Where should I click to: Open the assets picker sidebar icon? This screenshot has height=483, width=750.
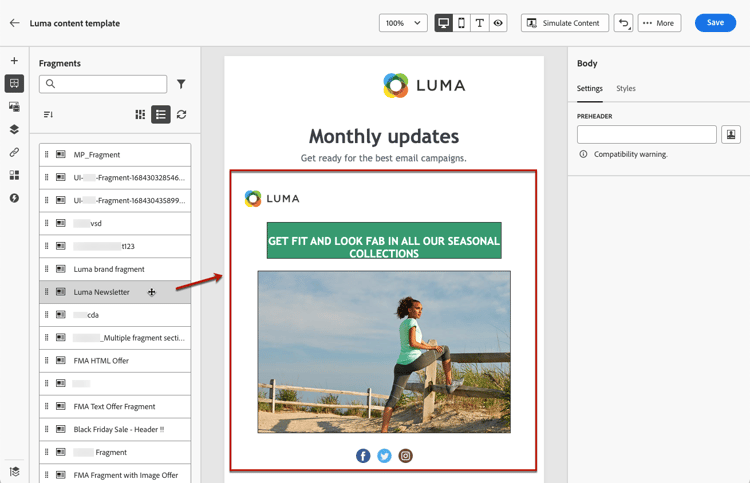tap(14, 106)
